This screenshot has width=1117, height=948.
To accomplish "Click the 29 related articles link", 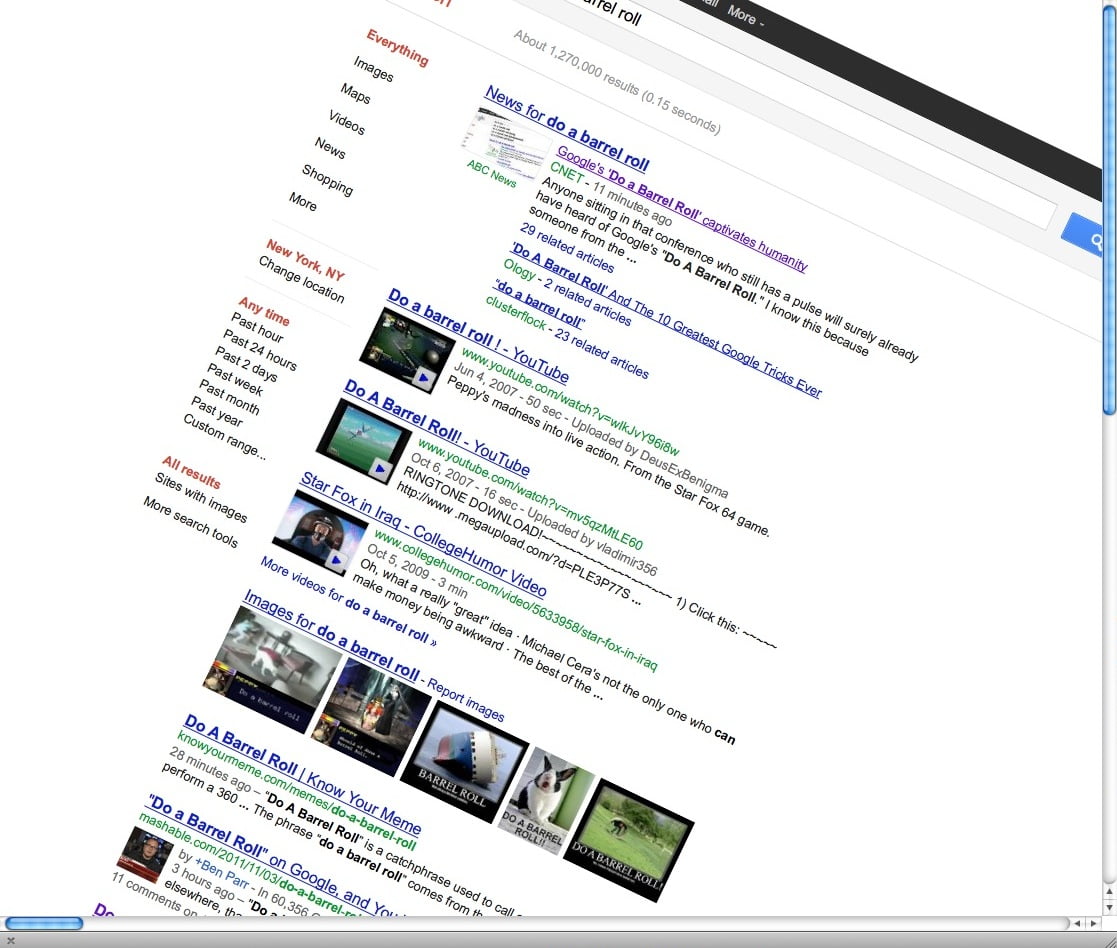I will 567,248.
